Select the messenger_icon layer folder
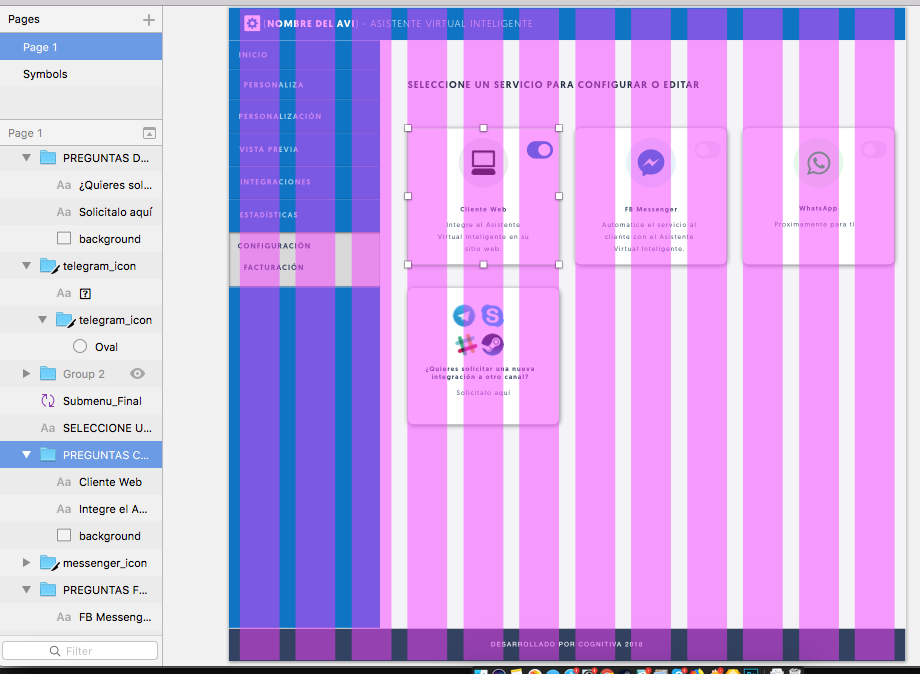This screenshot has height=674, width=920. 81,563
